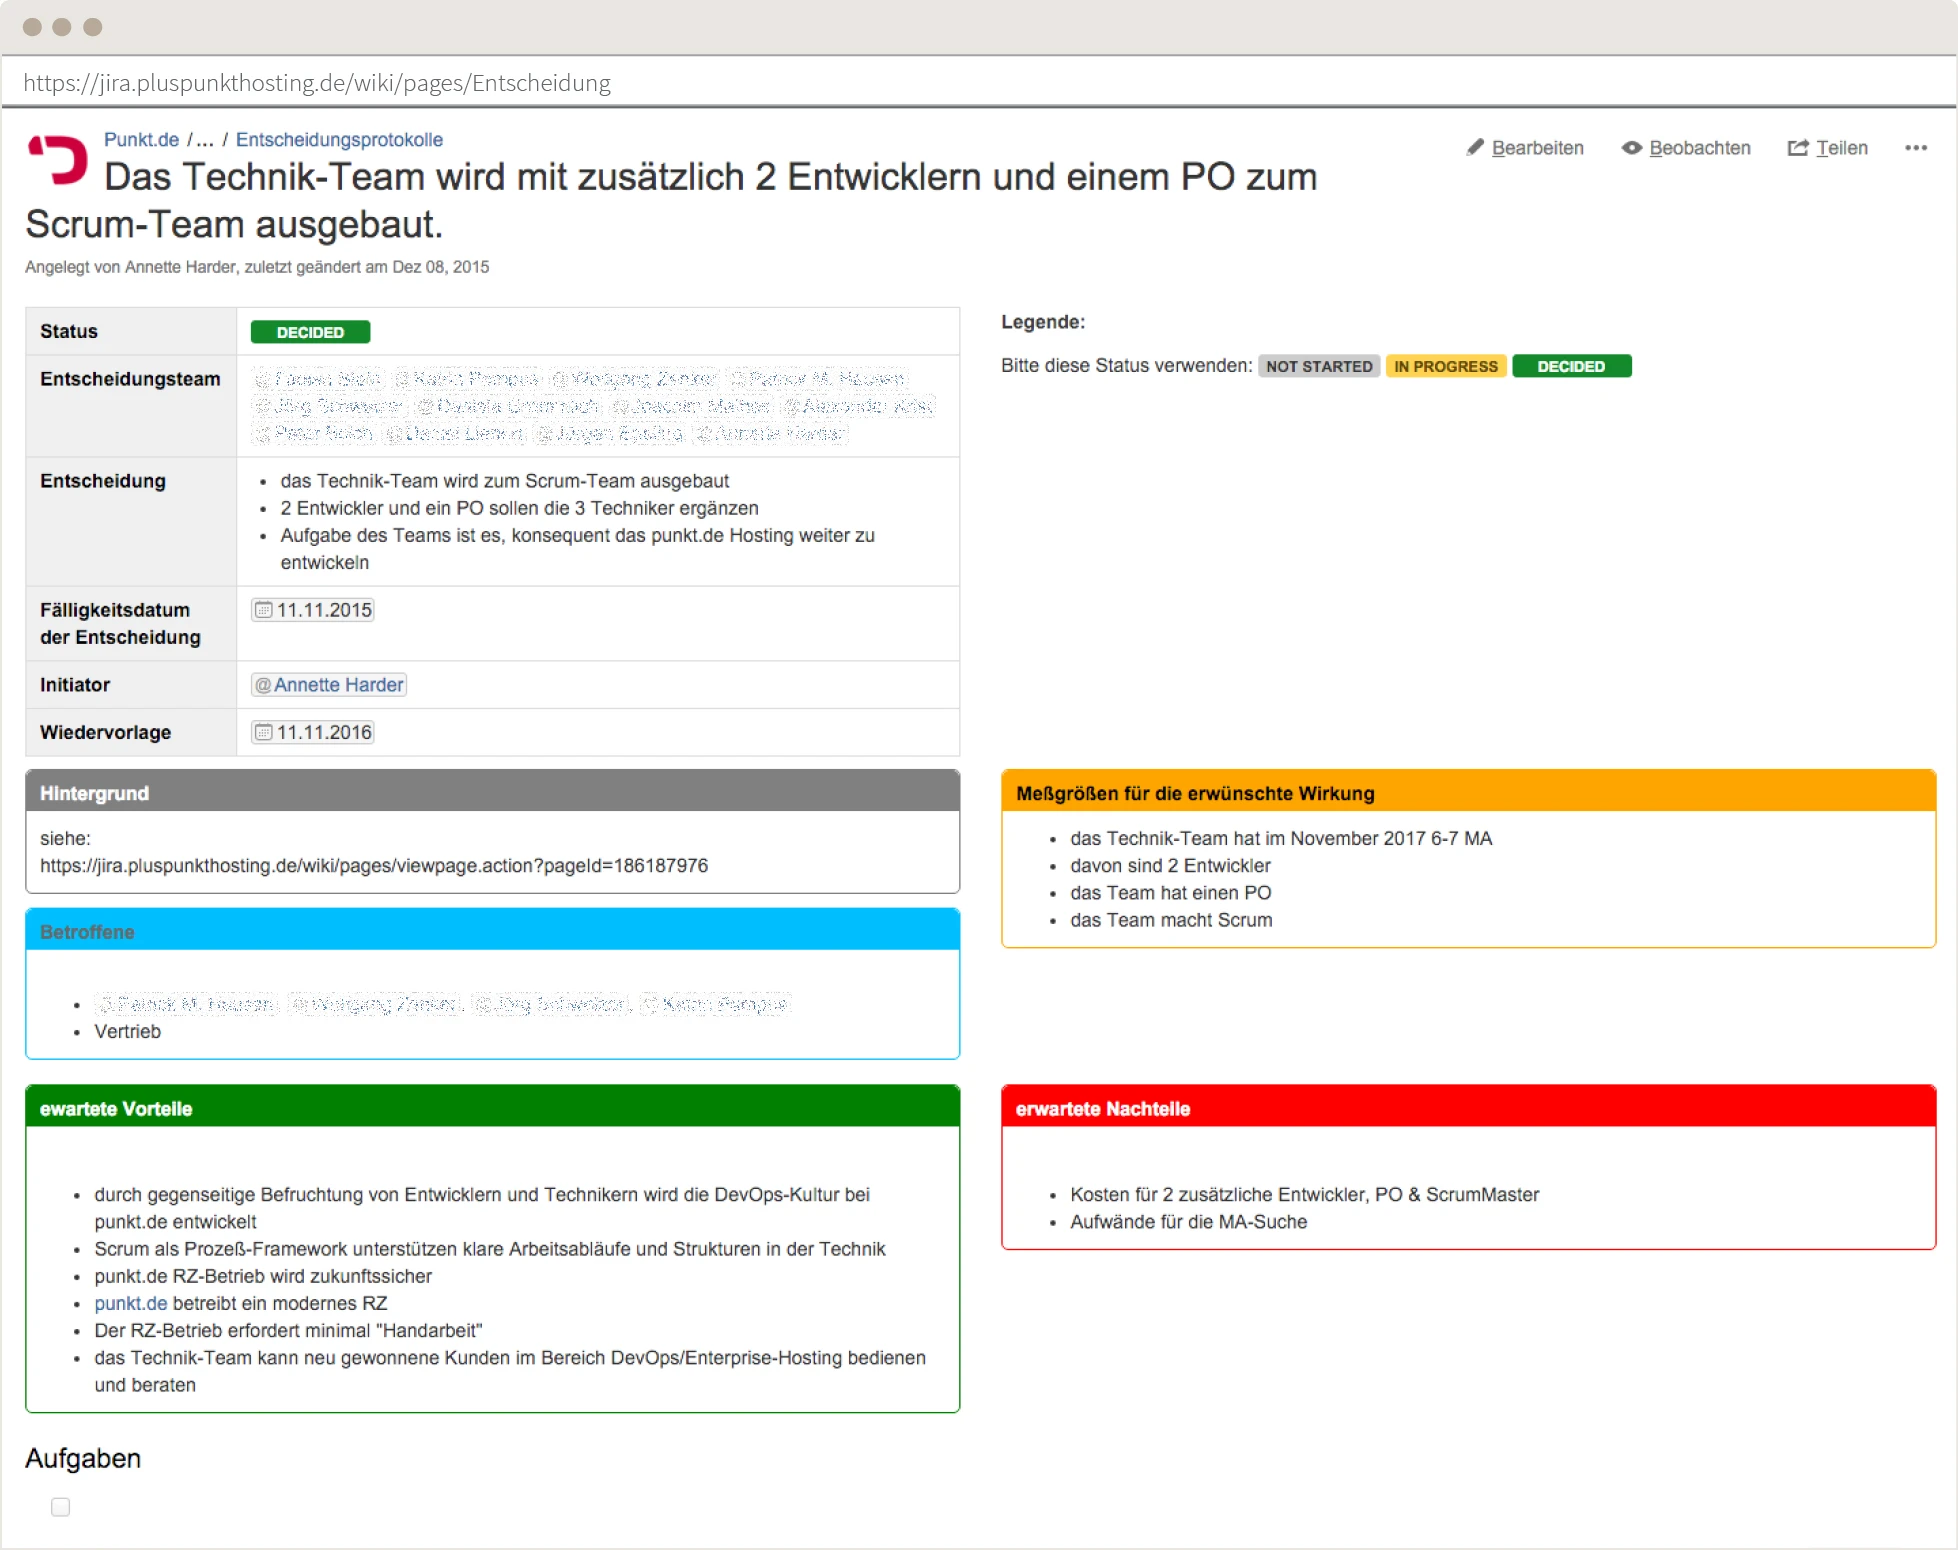
Task: Click bullet 'Der RZ-Betrieb erfordert minimal "Handarbeit"'
Action: click(x=288, y=1331)
